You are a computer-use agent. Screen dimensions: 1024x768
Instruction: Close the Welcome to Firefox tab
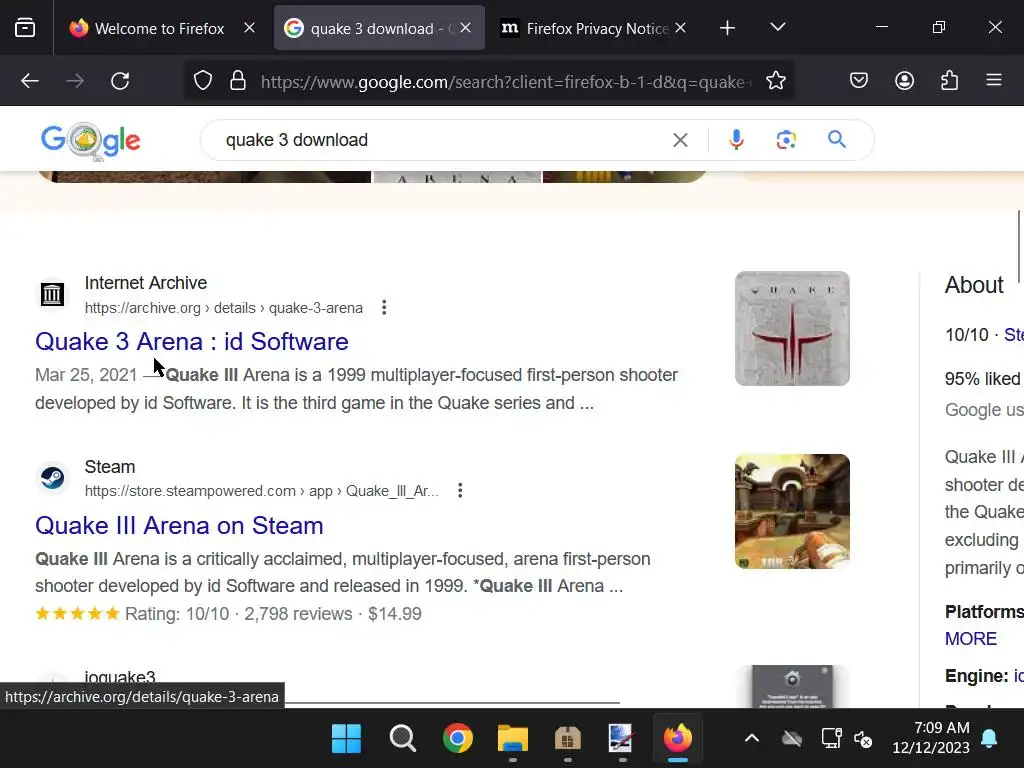pyautogui.click(x=249, y=28)
